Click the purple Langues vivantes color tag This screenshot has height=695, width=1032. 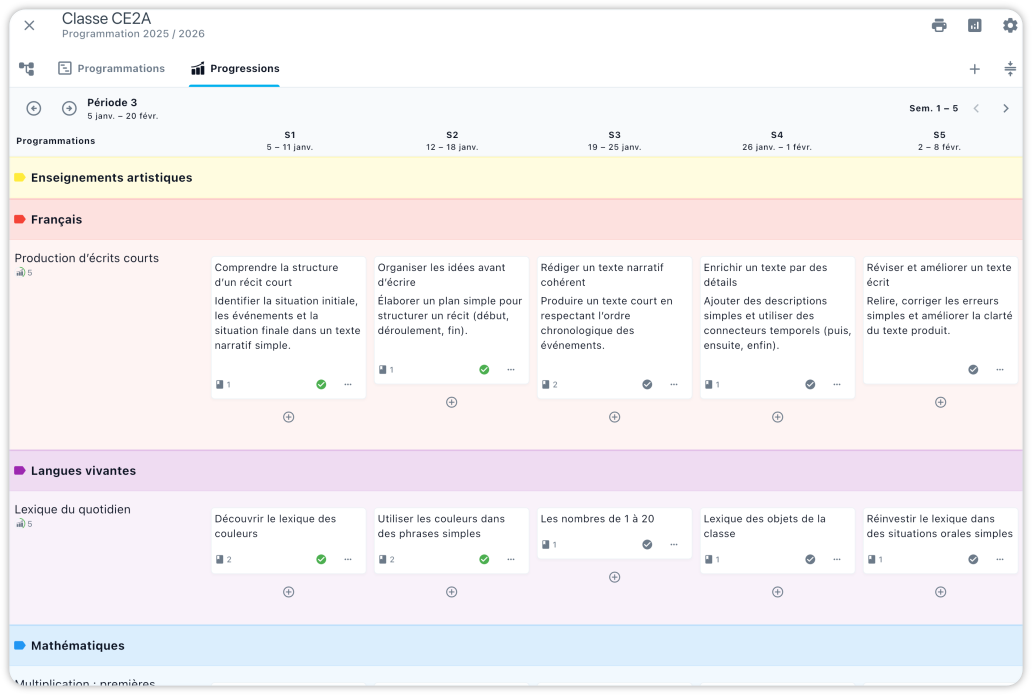[x=19, y=471]
